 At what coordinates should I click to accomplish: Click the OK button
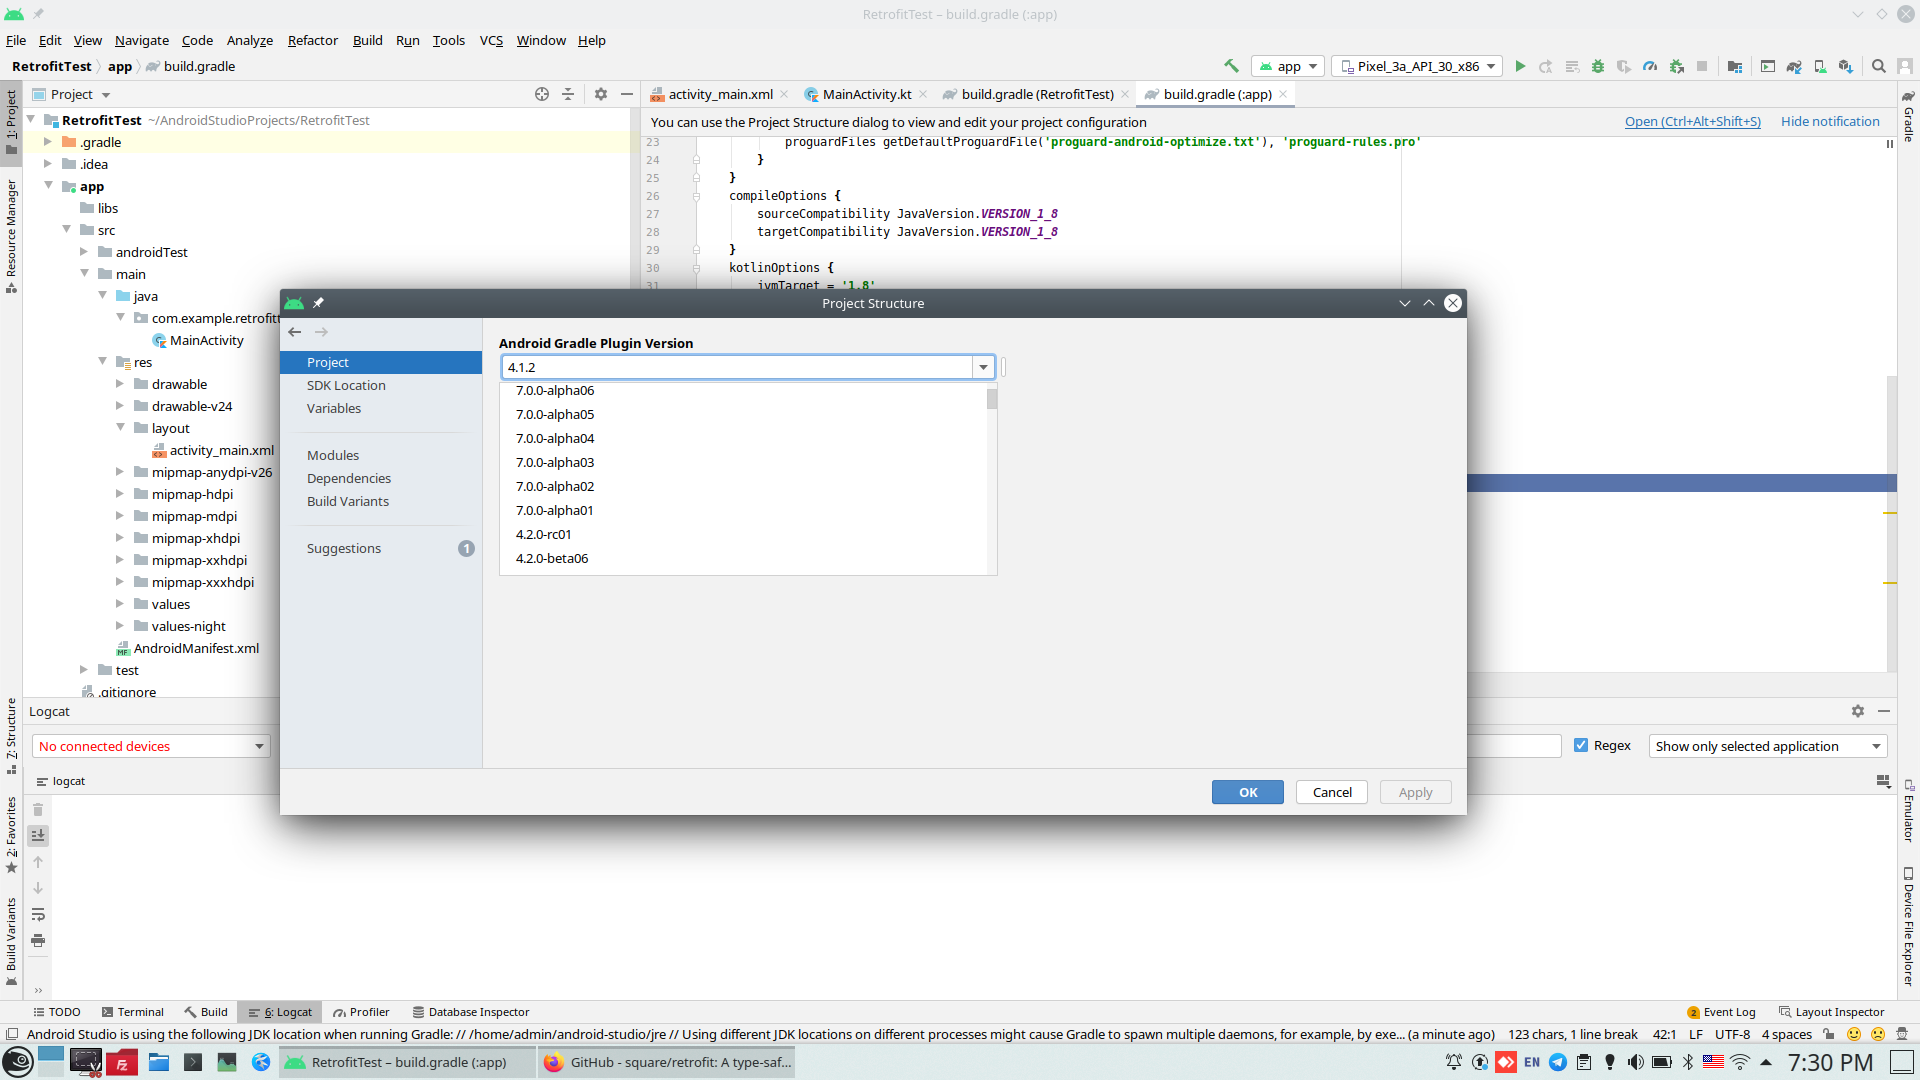coord(1248,792)
